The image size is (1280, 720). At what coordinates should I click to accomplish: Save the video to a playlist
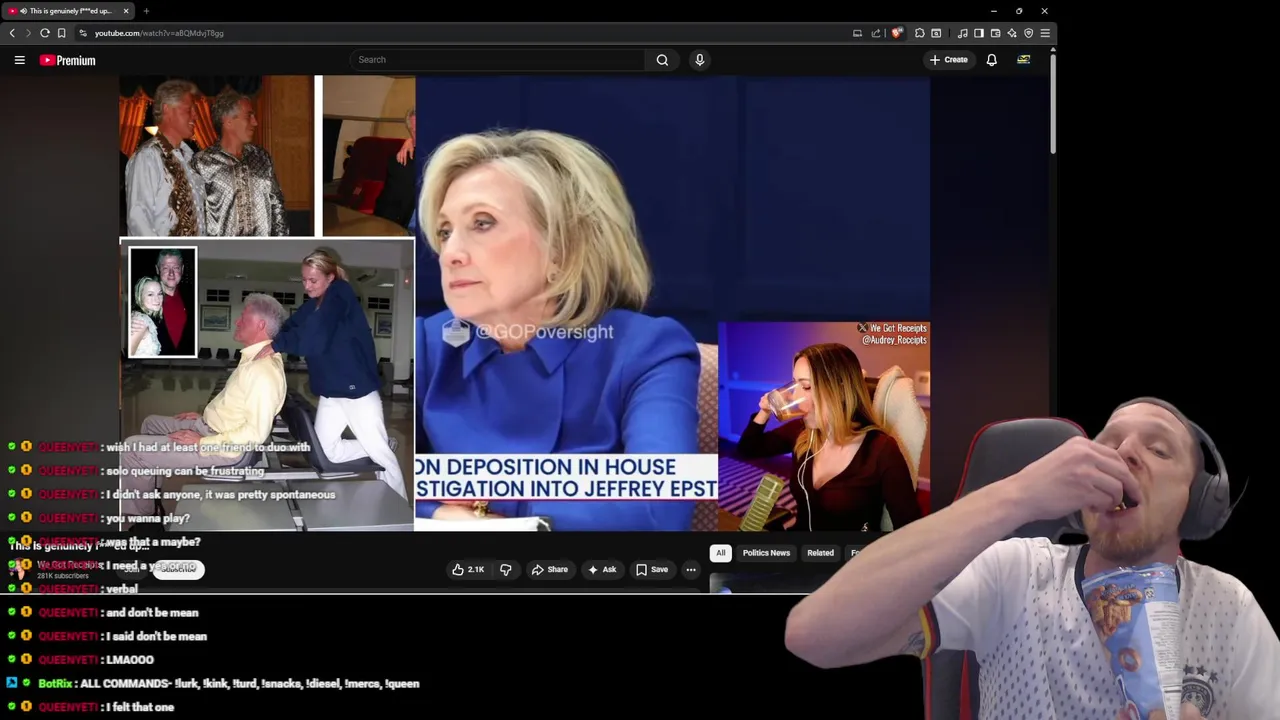651,570
